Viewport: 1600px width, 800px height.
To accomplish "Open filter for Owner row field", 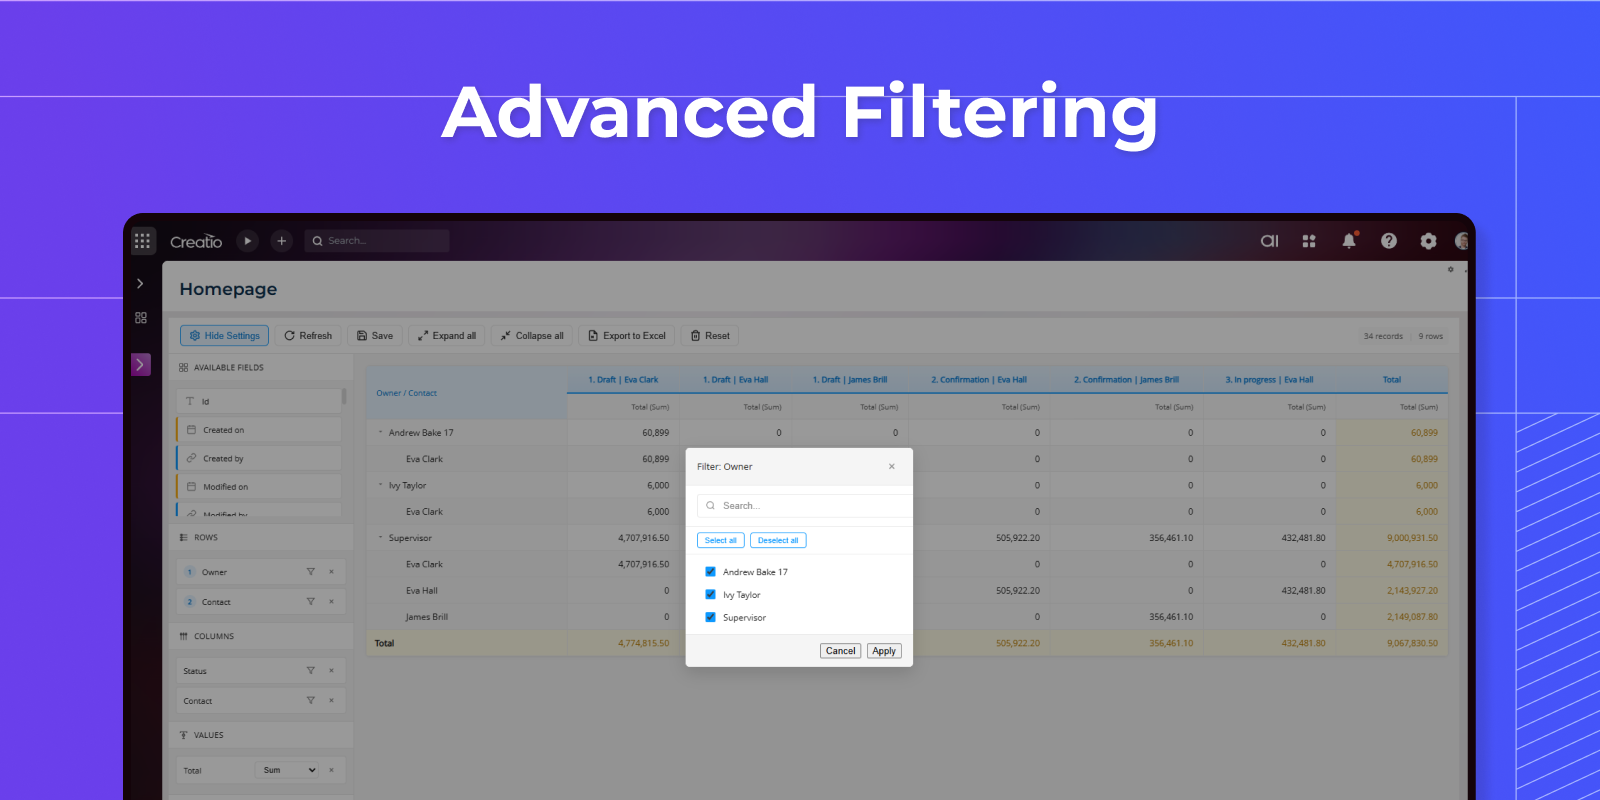I will pos(310,572).
